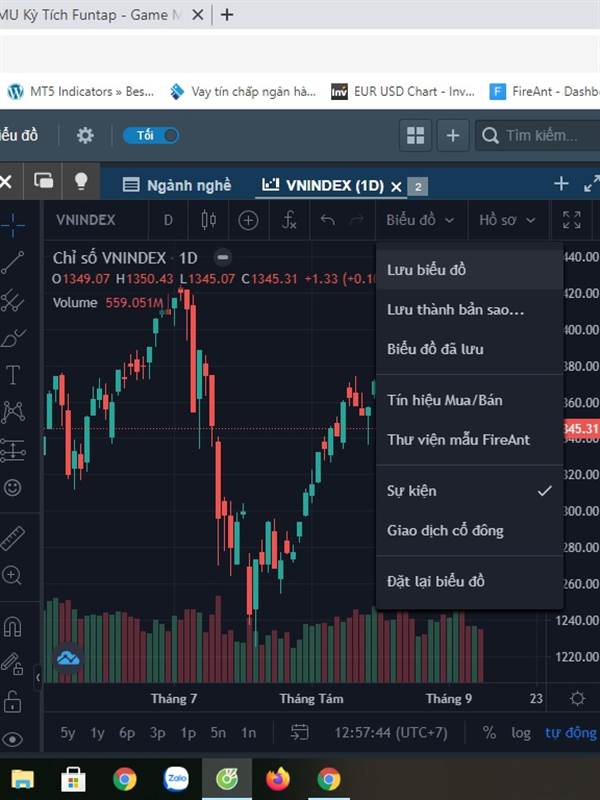This screenshot has width=600, height=800.
Task: Click the emoji icons tool
Action: pos(13,488)
